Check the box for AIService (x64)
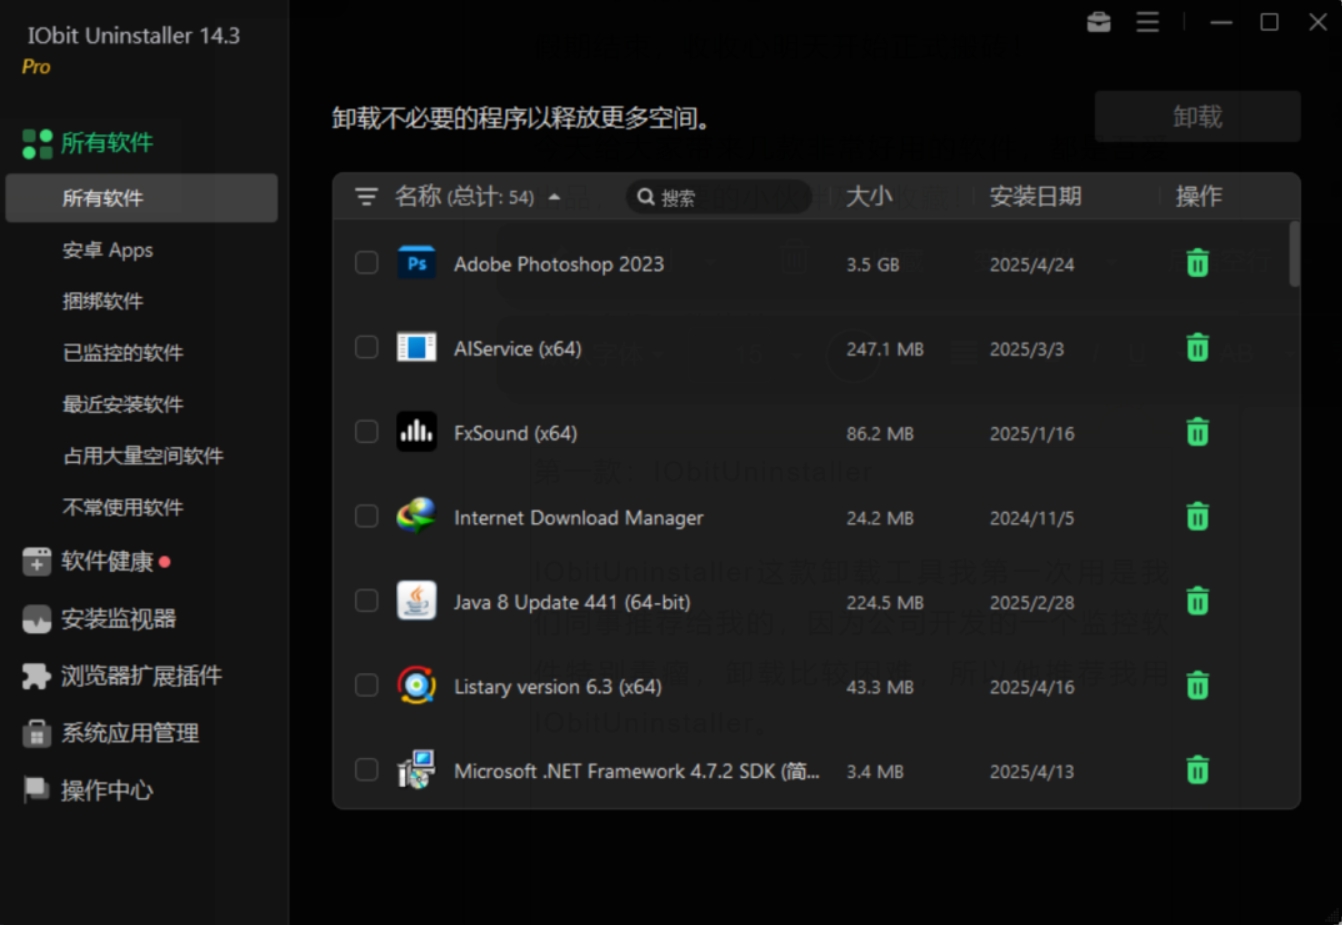The width and height of the screenshot is (1342, 925). [x=367, y=347]
